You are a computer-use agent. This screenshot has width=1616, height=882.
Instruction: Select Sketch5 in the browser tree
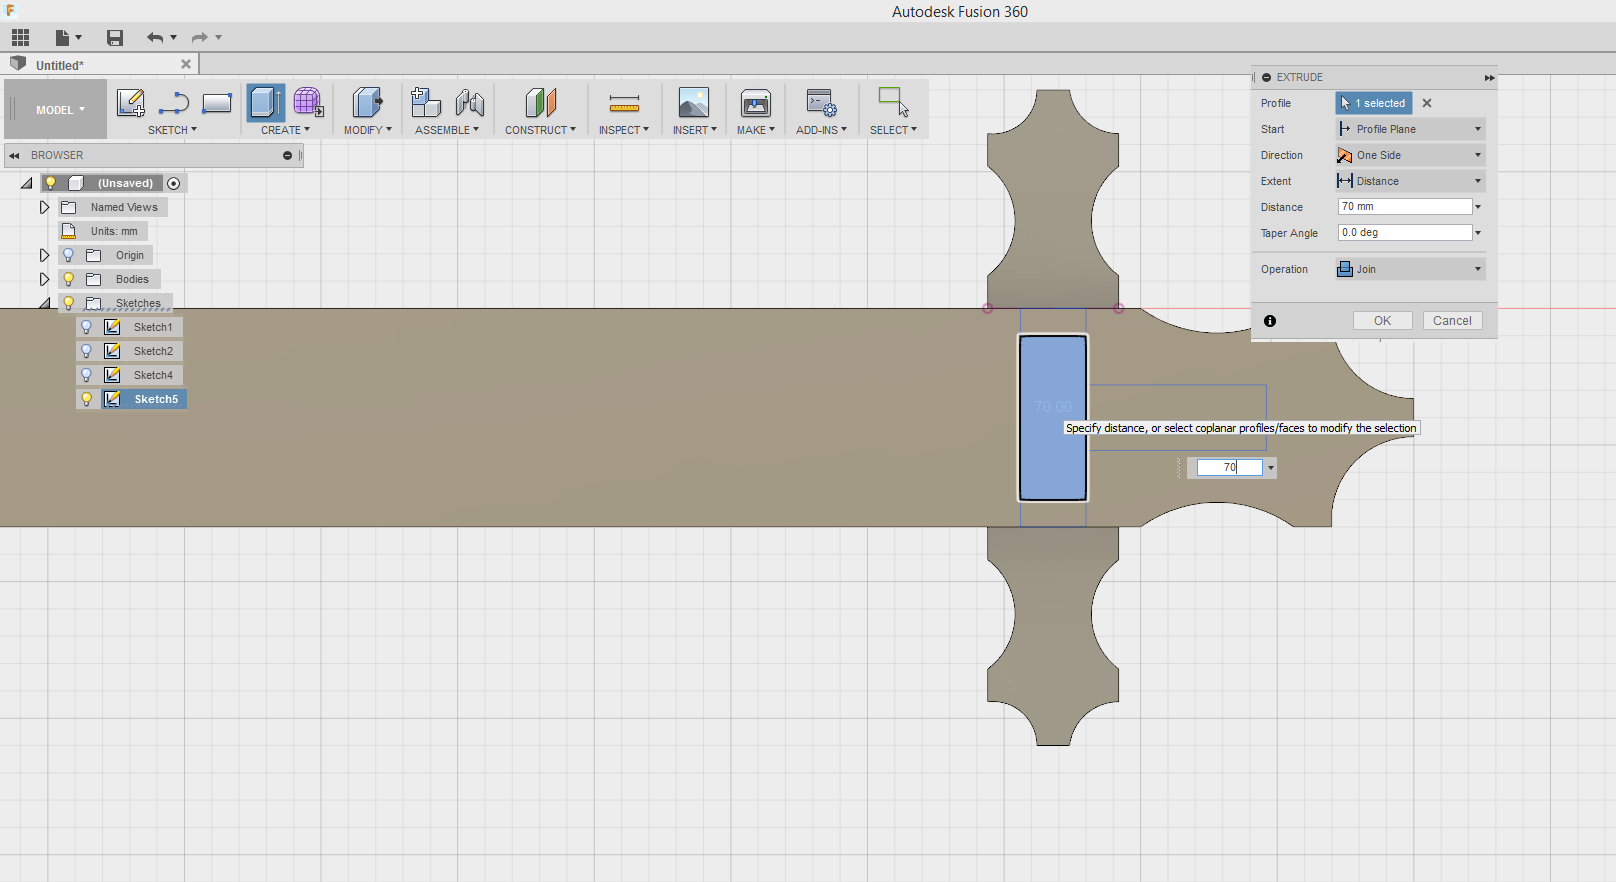tap(156, 399)
